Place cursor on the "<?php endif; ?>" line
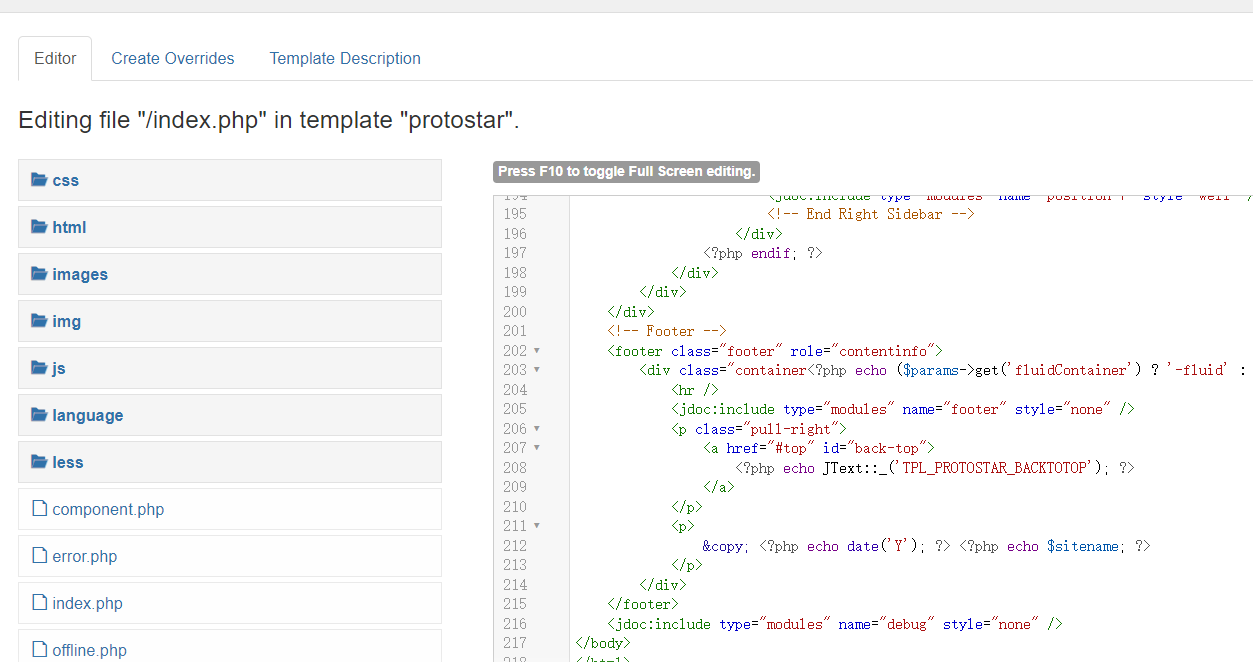 point(763,253)
